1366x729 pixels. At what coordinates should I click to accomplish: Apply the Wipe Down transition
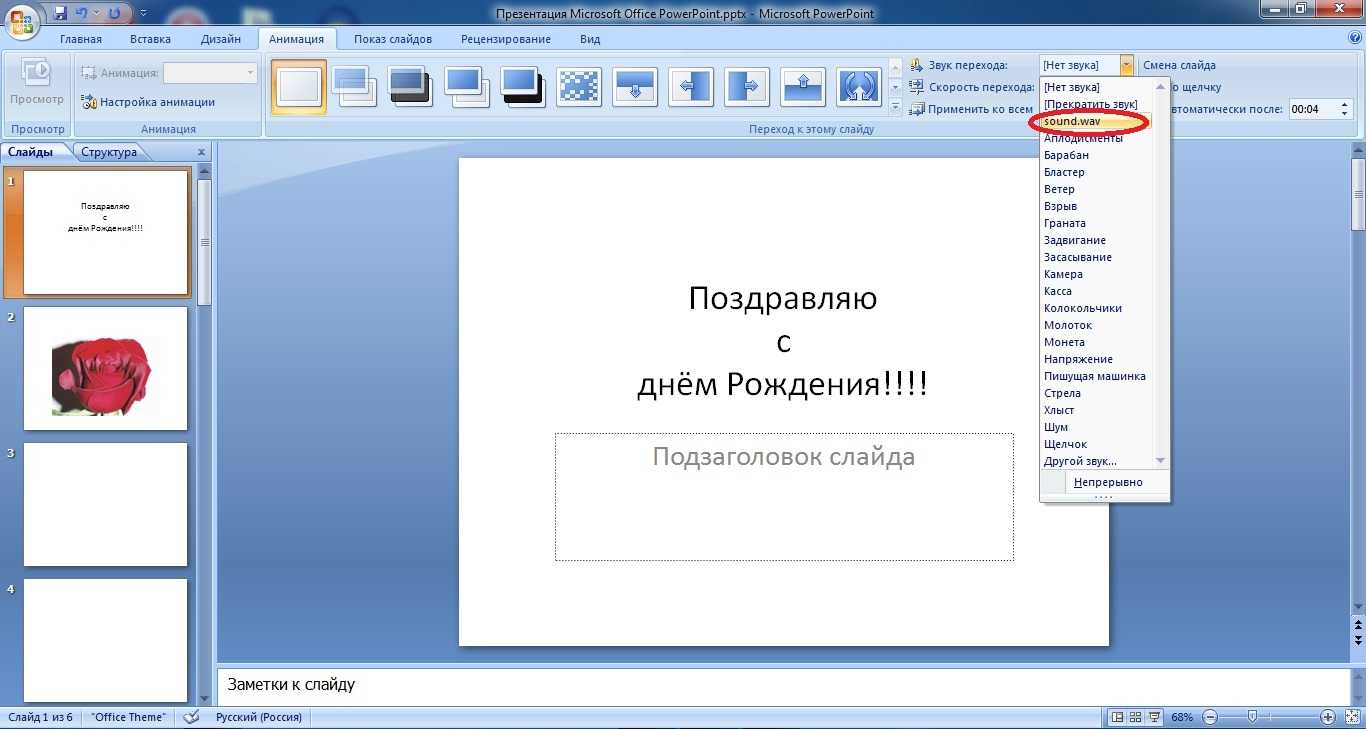634,87
